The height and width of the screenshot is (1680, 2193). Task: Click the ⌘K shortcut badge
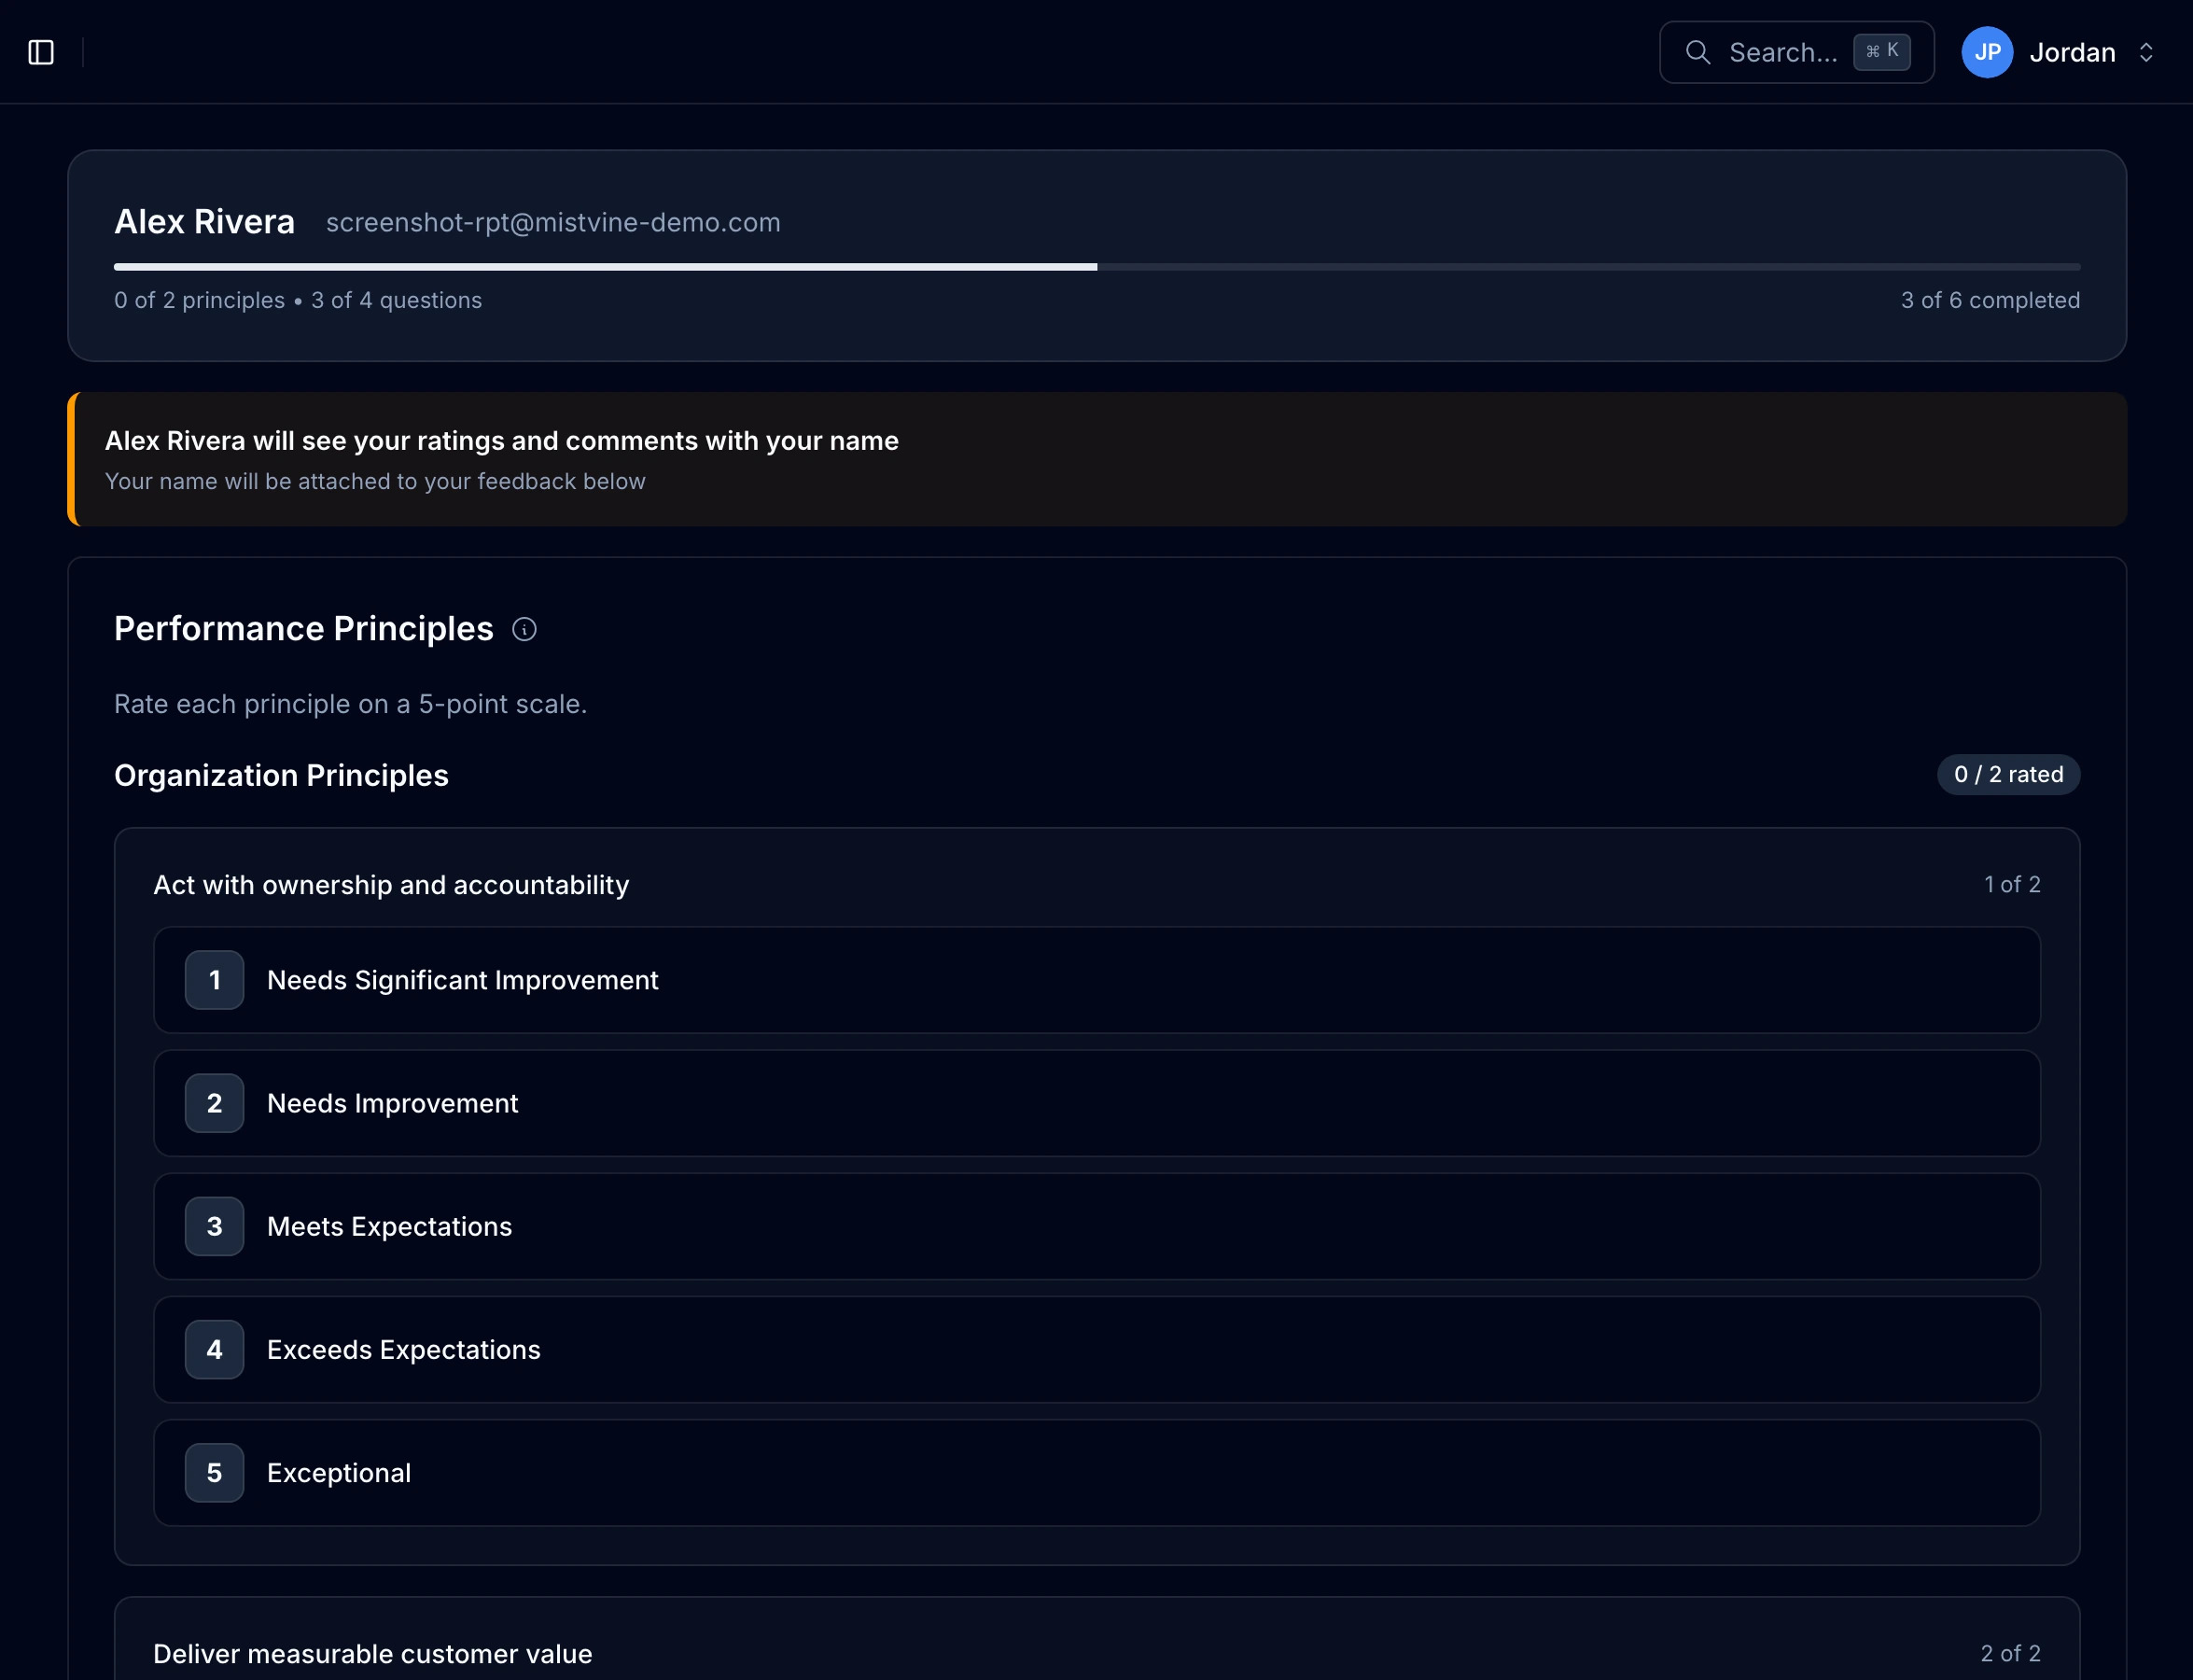(x=1881, y=52)
